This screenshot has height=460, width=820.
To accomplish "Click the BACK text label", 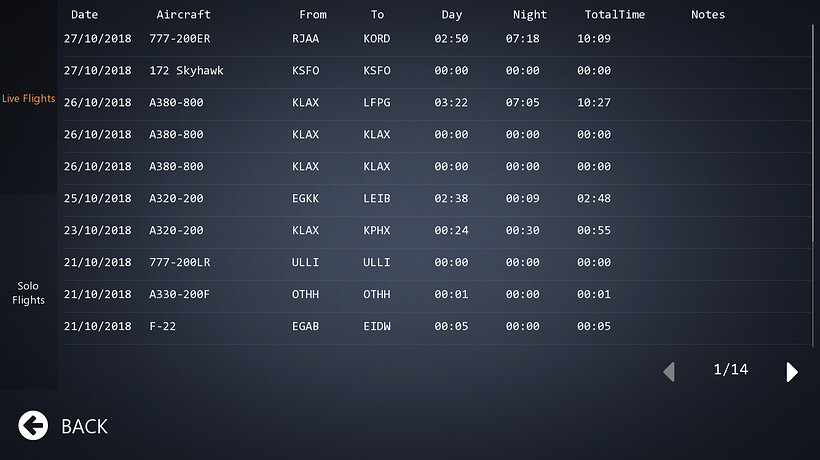I will tap(84, 427).
